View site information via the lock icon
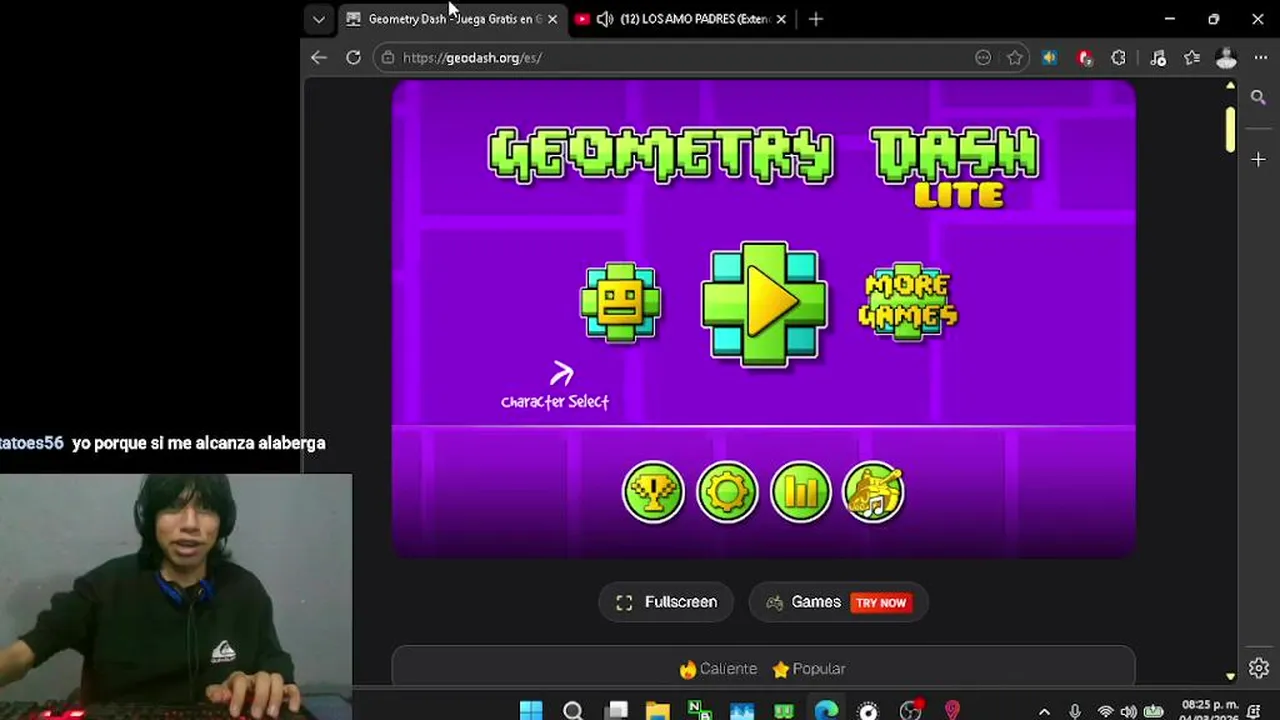Image resolution: width=1280 pixels, height=720 pixels. point(388,58)
